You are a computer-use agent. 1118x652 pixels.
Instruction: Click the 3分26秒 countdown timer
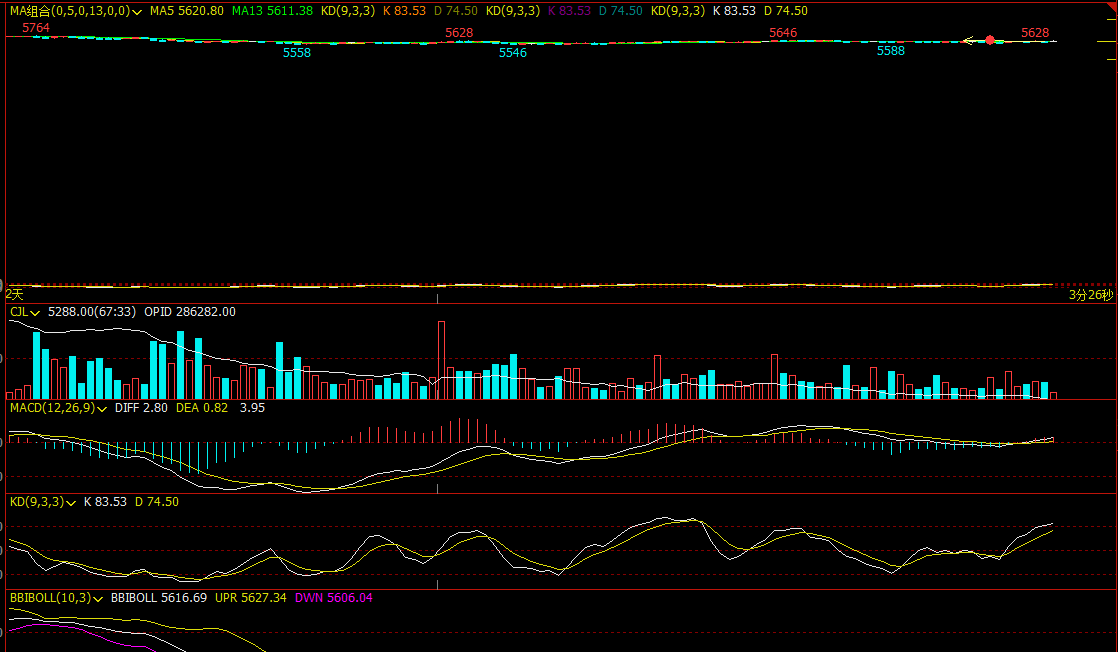[x=1090, y=295]
